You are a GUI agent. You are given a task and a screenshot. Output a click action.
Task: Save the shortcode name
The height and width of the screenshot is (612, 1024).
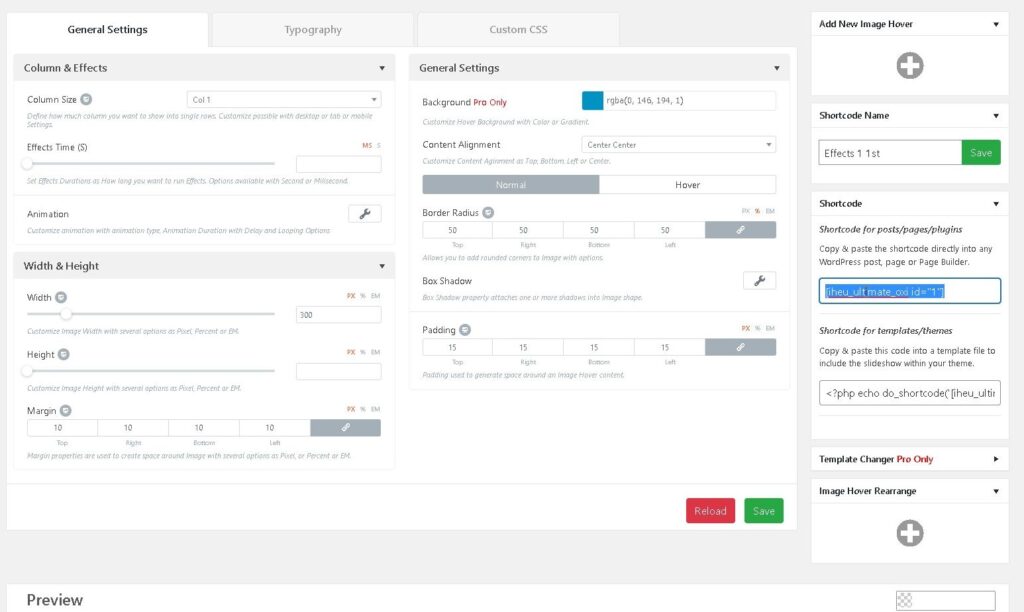980,153
